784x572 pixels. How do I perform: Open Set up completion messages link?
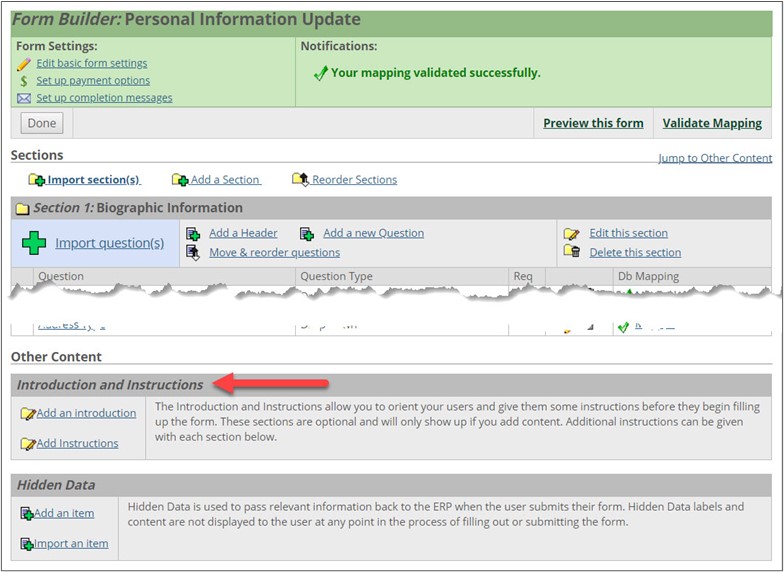pos(104,98)
